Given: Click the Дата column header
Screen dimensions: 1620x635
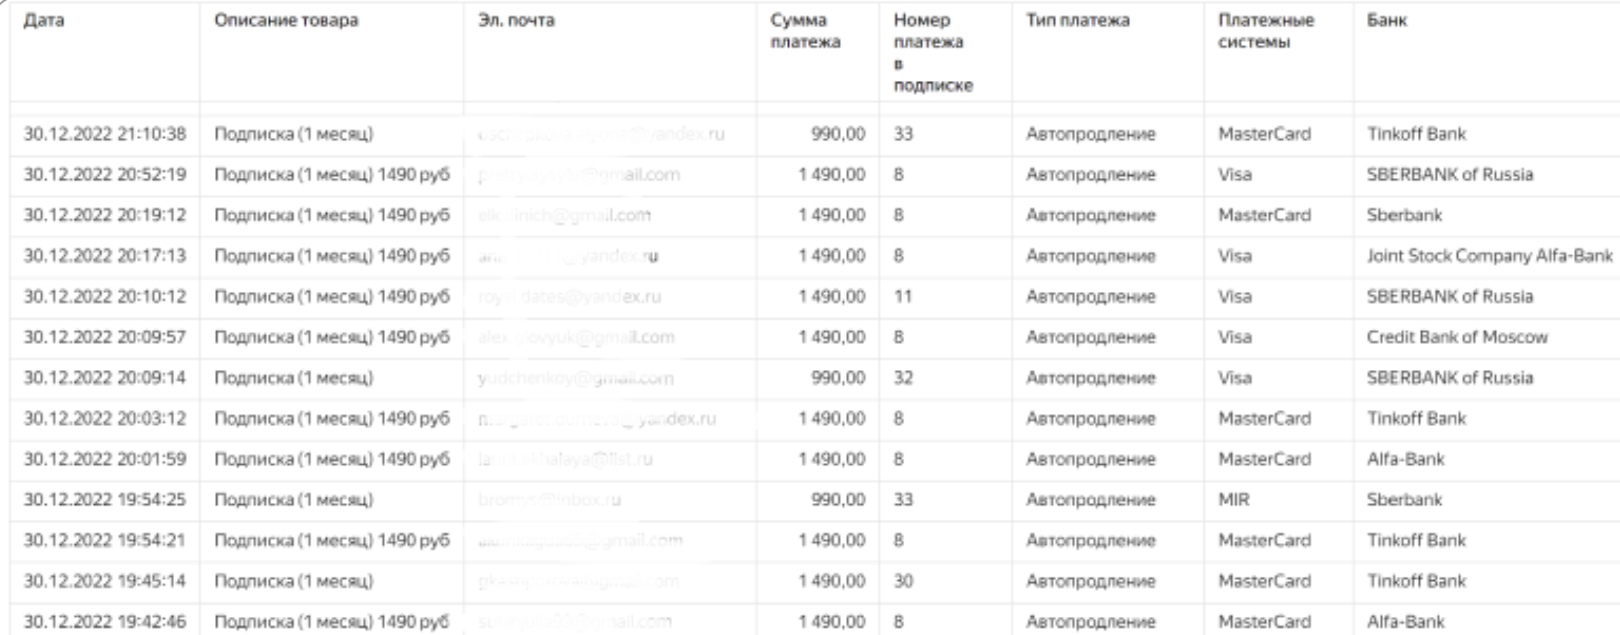Looking at the screenshot, I should 44,20.
